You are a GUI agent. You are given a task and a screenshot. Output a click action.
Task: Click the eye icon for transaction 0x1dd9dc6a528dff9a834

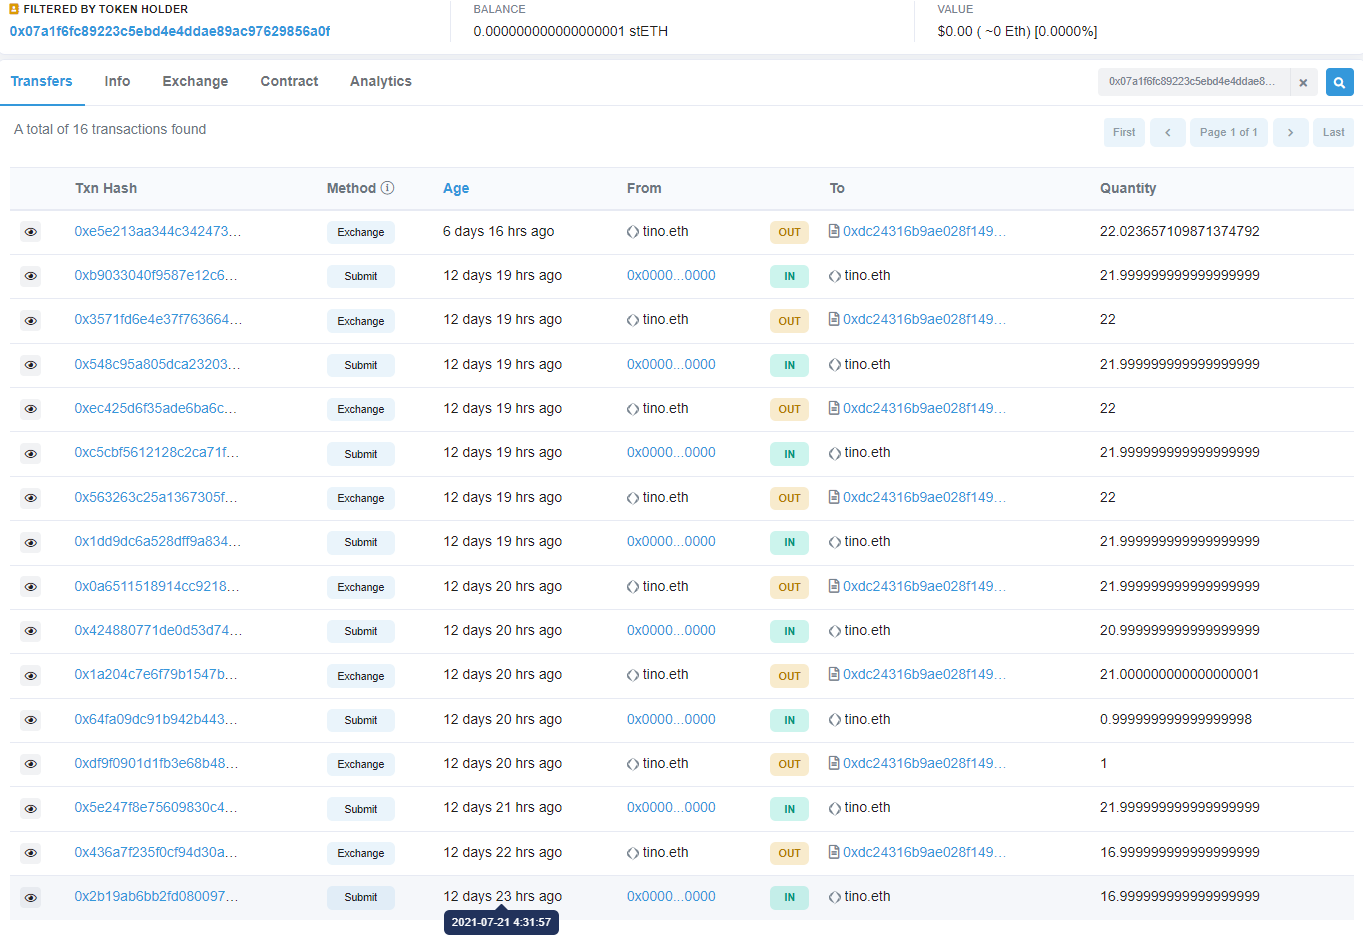(31, 542)
